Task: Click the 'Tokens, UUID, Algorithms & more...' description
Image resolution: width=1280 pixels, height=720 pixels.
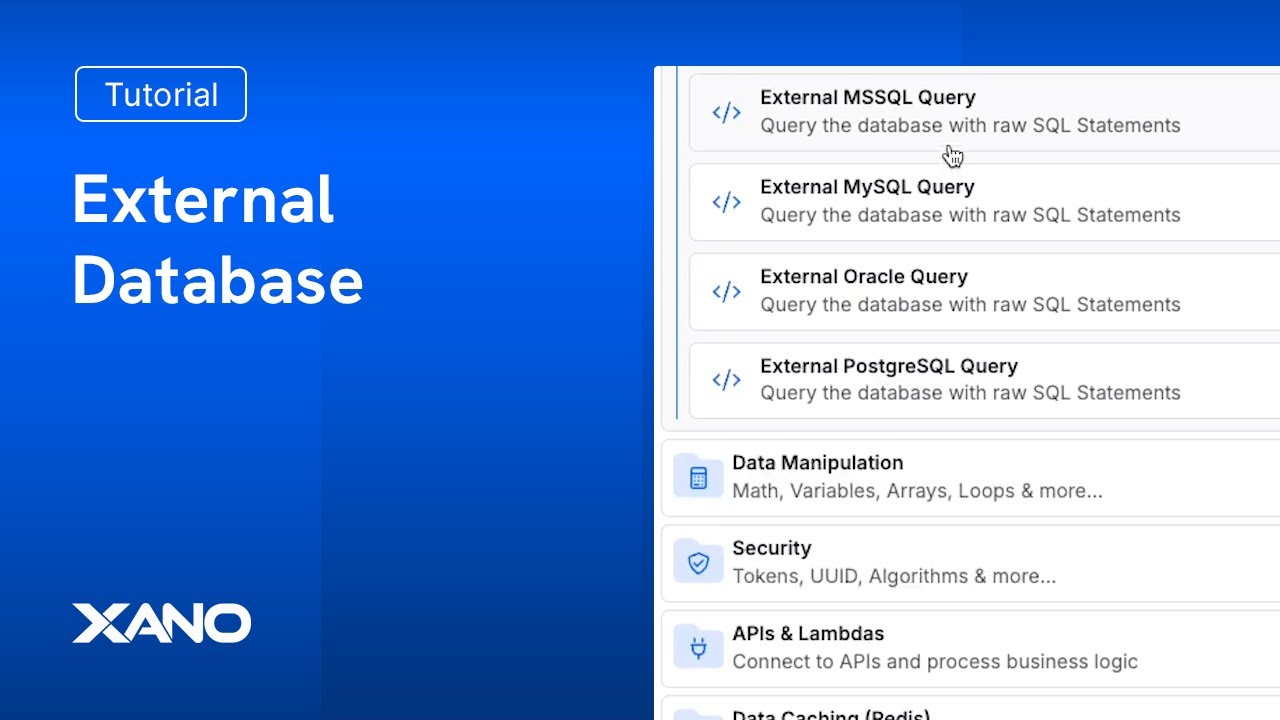Action: 893,576
